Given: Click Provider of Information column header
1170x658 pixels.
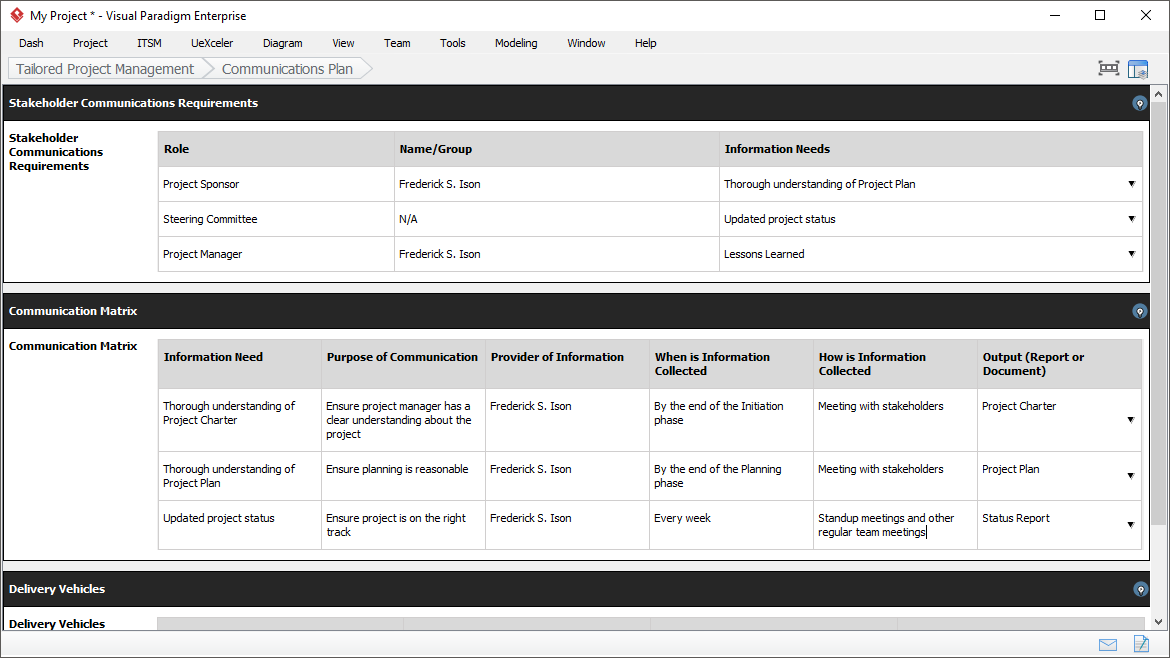Looking at the screenshot, I should coord(567,364).
